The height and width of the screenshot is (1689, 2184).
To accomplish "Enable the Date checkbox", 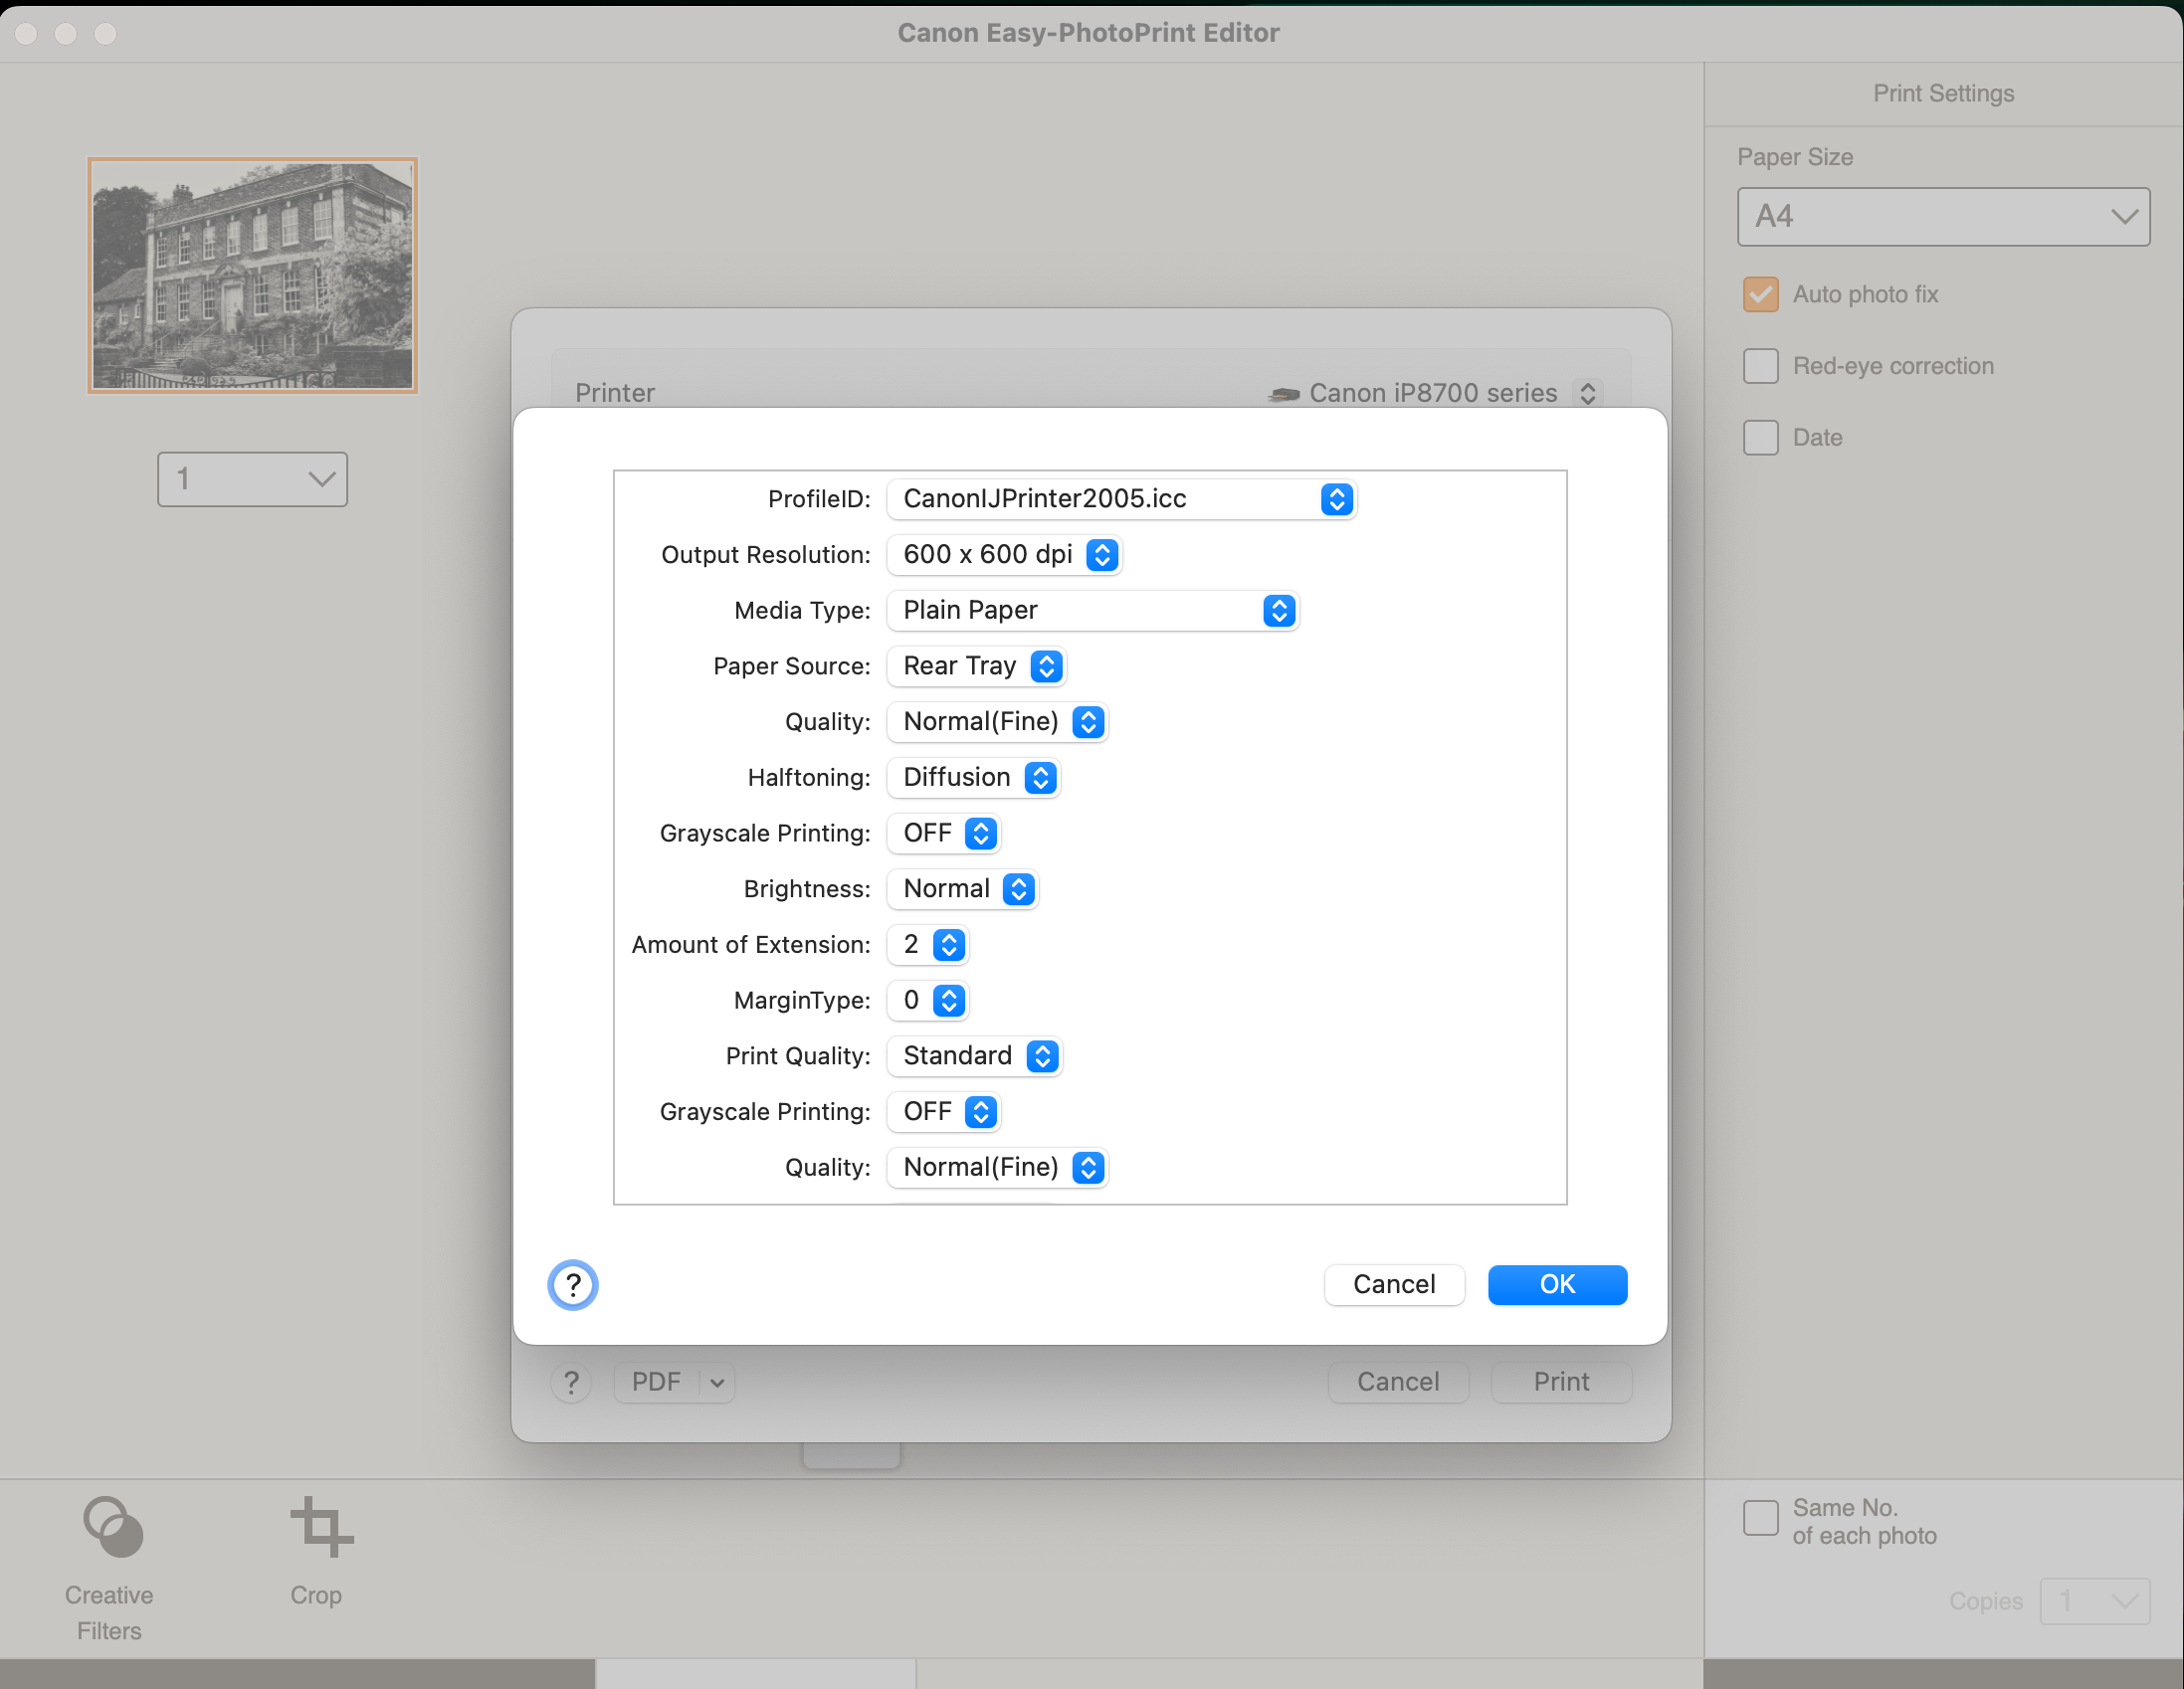I will [x=1760, y=437].
